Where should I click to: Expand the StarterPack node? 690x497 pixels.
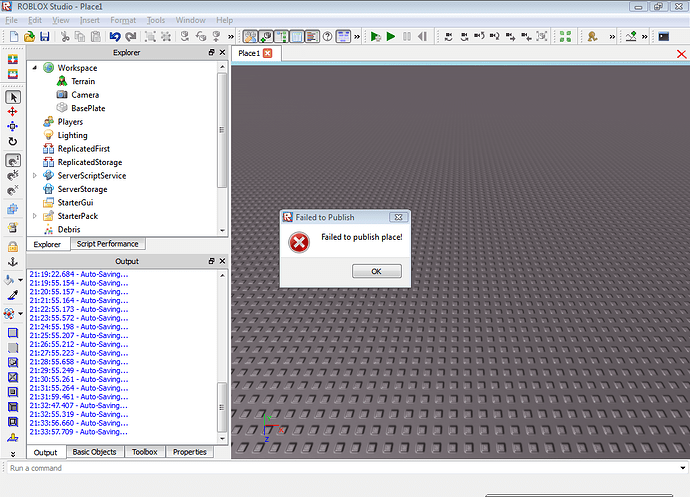coord(35,216)
